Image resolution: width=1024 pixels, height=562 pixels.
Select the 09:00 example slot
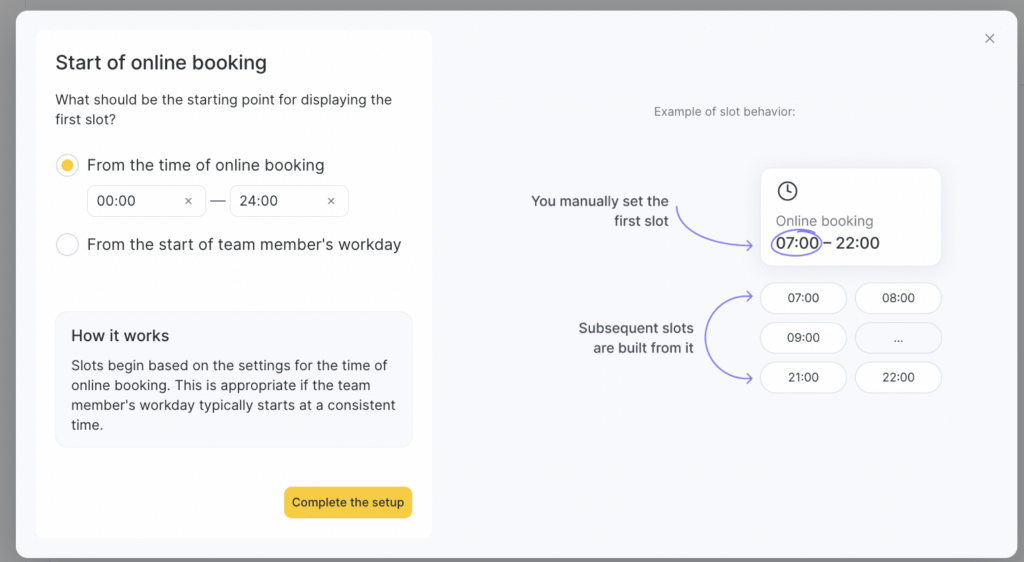(803, 338)
